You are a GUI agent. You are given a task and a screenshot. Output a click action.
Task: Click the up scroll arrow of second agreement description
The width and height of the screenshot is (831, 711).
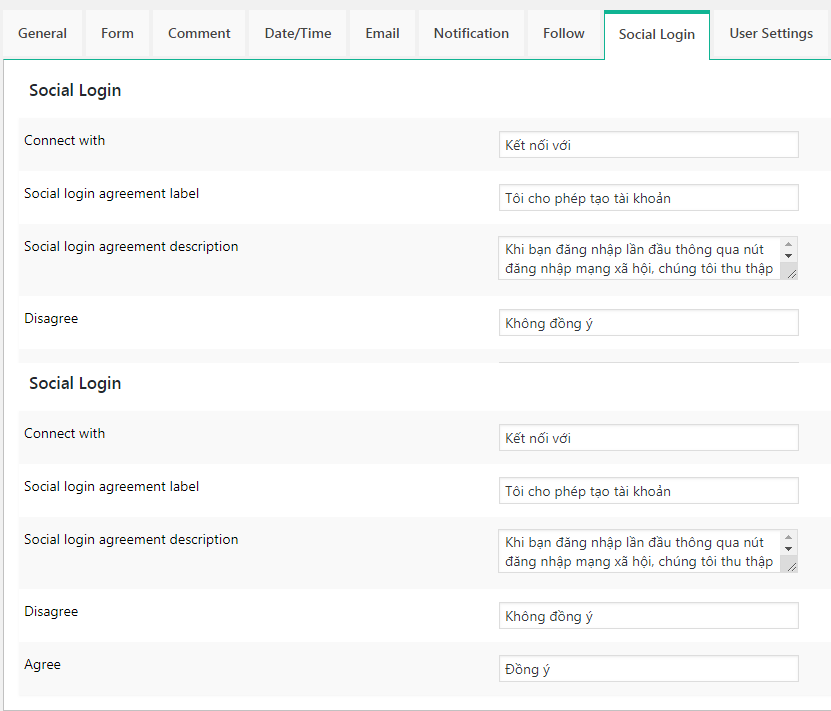pos(788,536)
